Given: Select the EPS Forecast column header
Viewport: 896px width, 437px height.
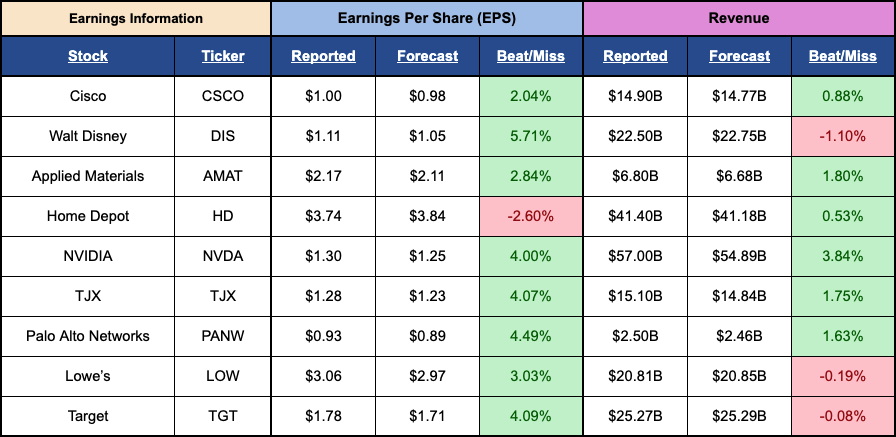Looking at the screenshot, I should coord(427,56).
